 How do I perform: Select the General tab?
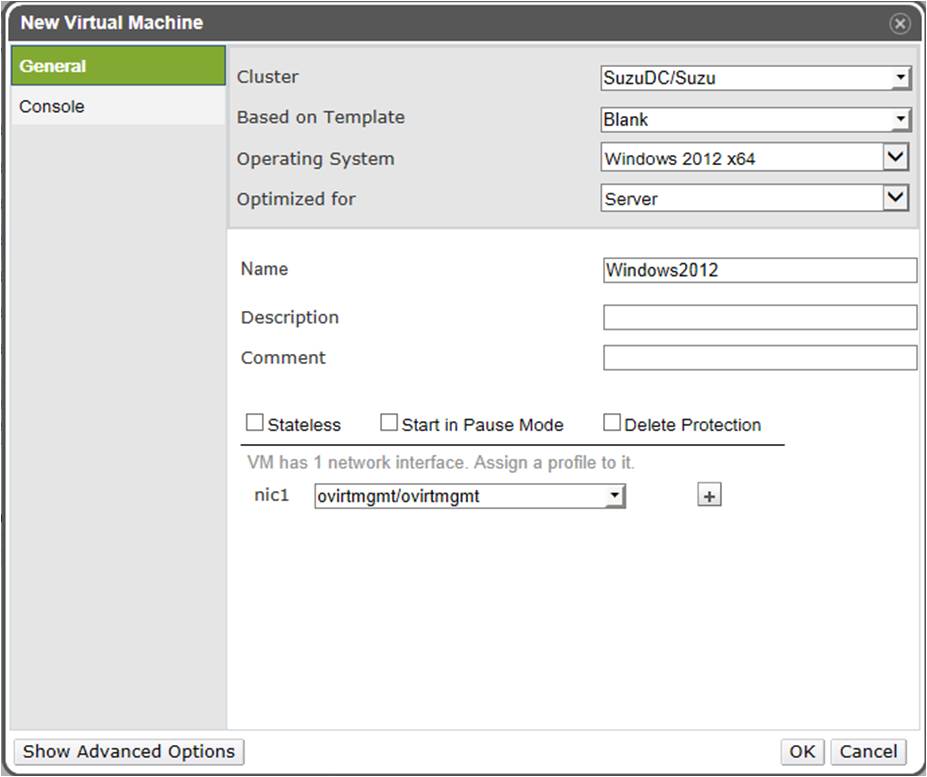[x=118, y=66]
